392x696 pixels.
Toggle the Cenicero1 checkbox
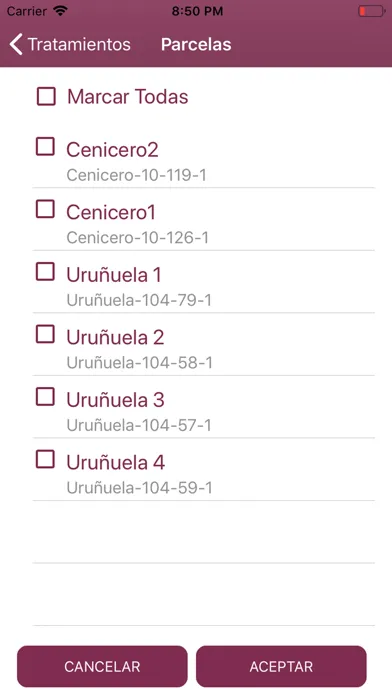45,209
